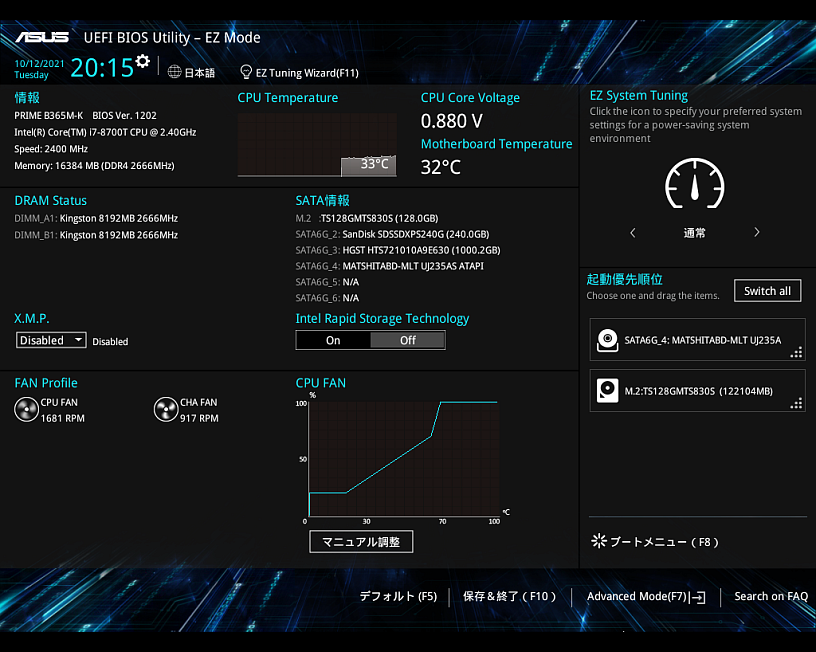
Task: Click the M.2 :TS128GMTS830S (128.0GB) row
Action: 367,219
